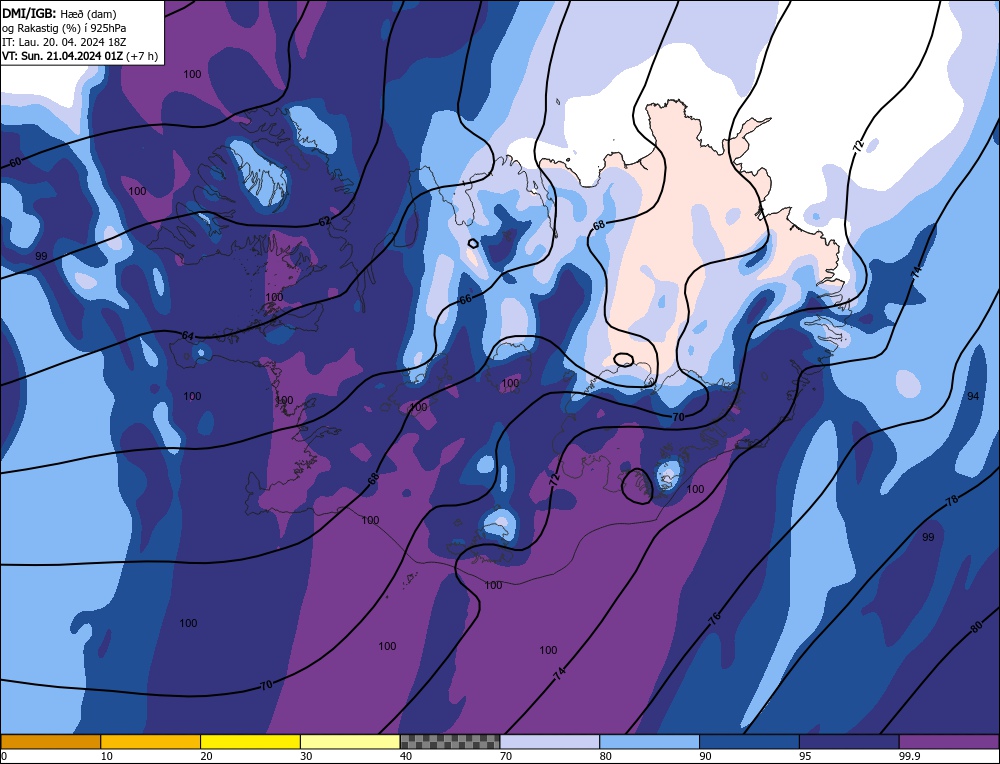
Task: Click the '66' contour label
Action: coord(466,298)
